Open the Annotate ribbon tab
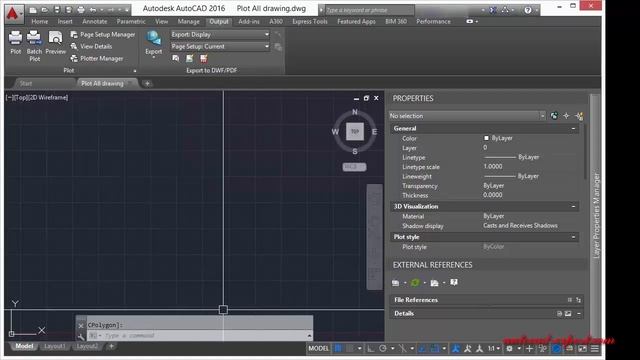Image resolution: width=640 pixels, height=360 pixels. tap(95, 22)
